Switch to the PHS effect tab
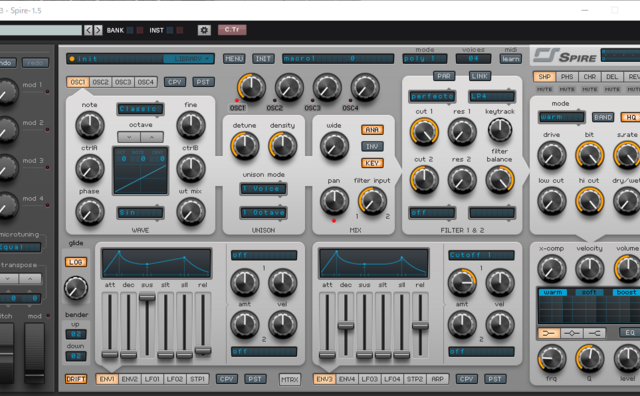 (x=567, y=77)
